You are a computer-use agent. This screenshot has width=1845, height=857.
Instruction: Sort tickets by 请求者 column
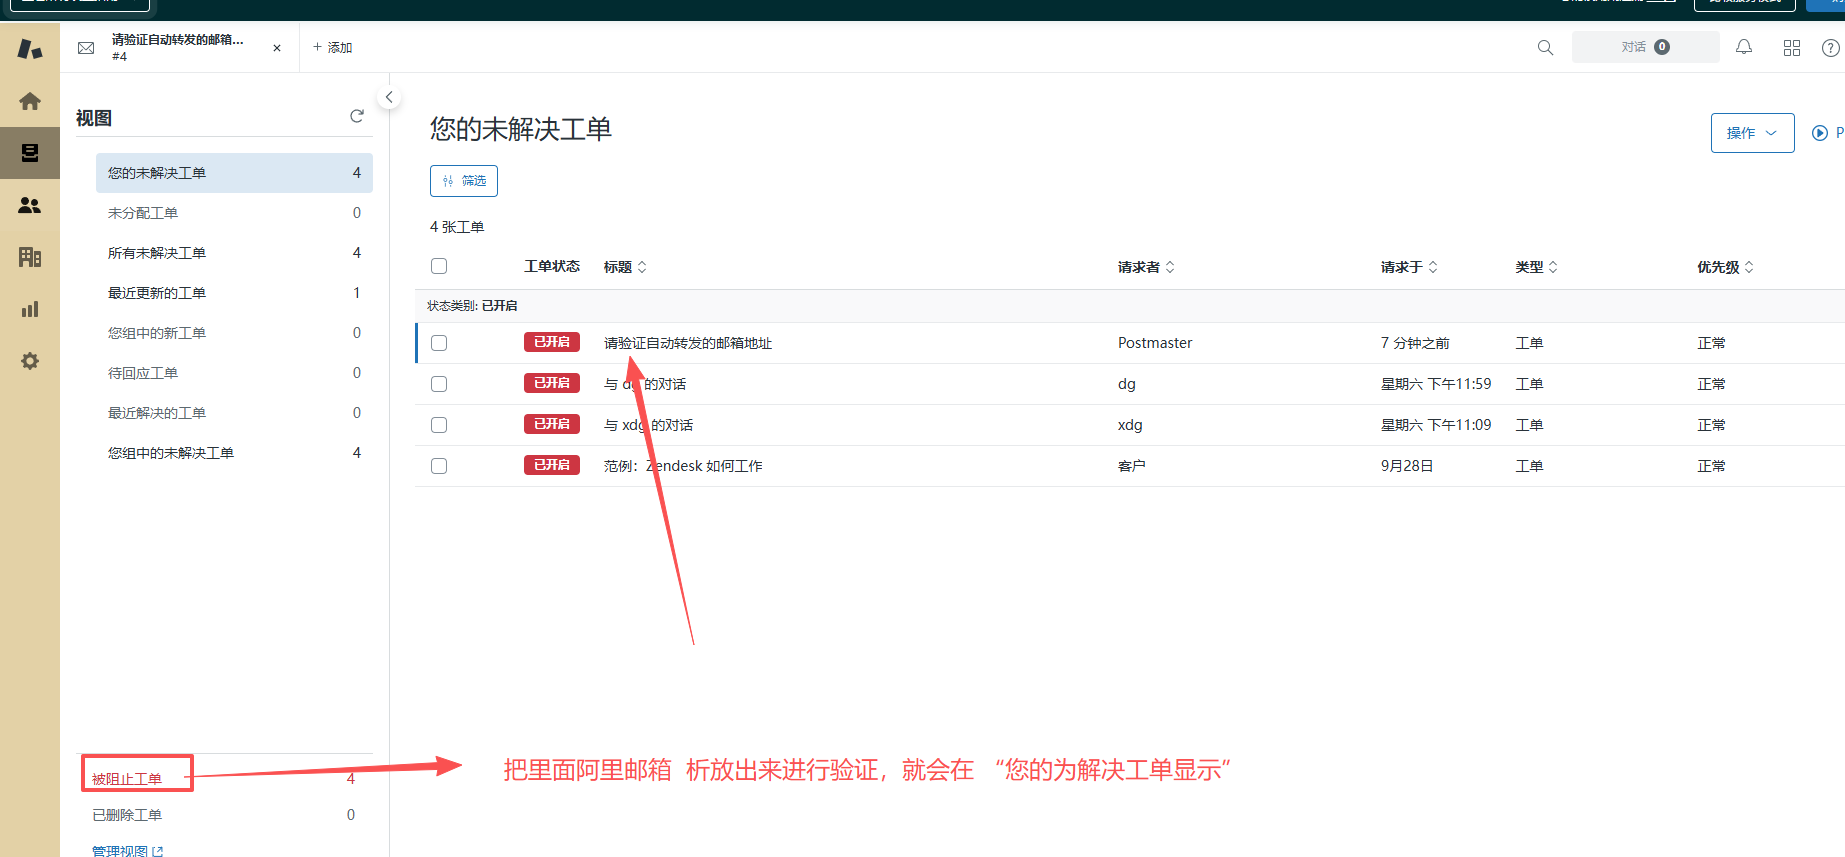(x=1145, y=267)
